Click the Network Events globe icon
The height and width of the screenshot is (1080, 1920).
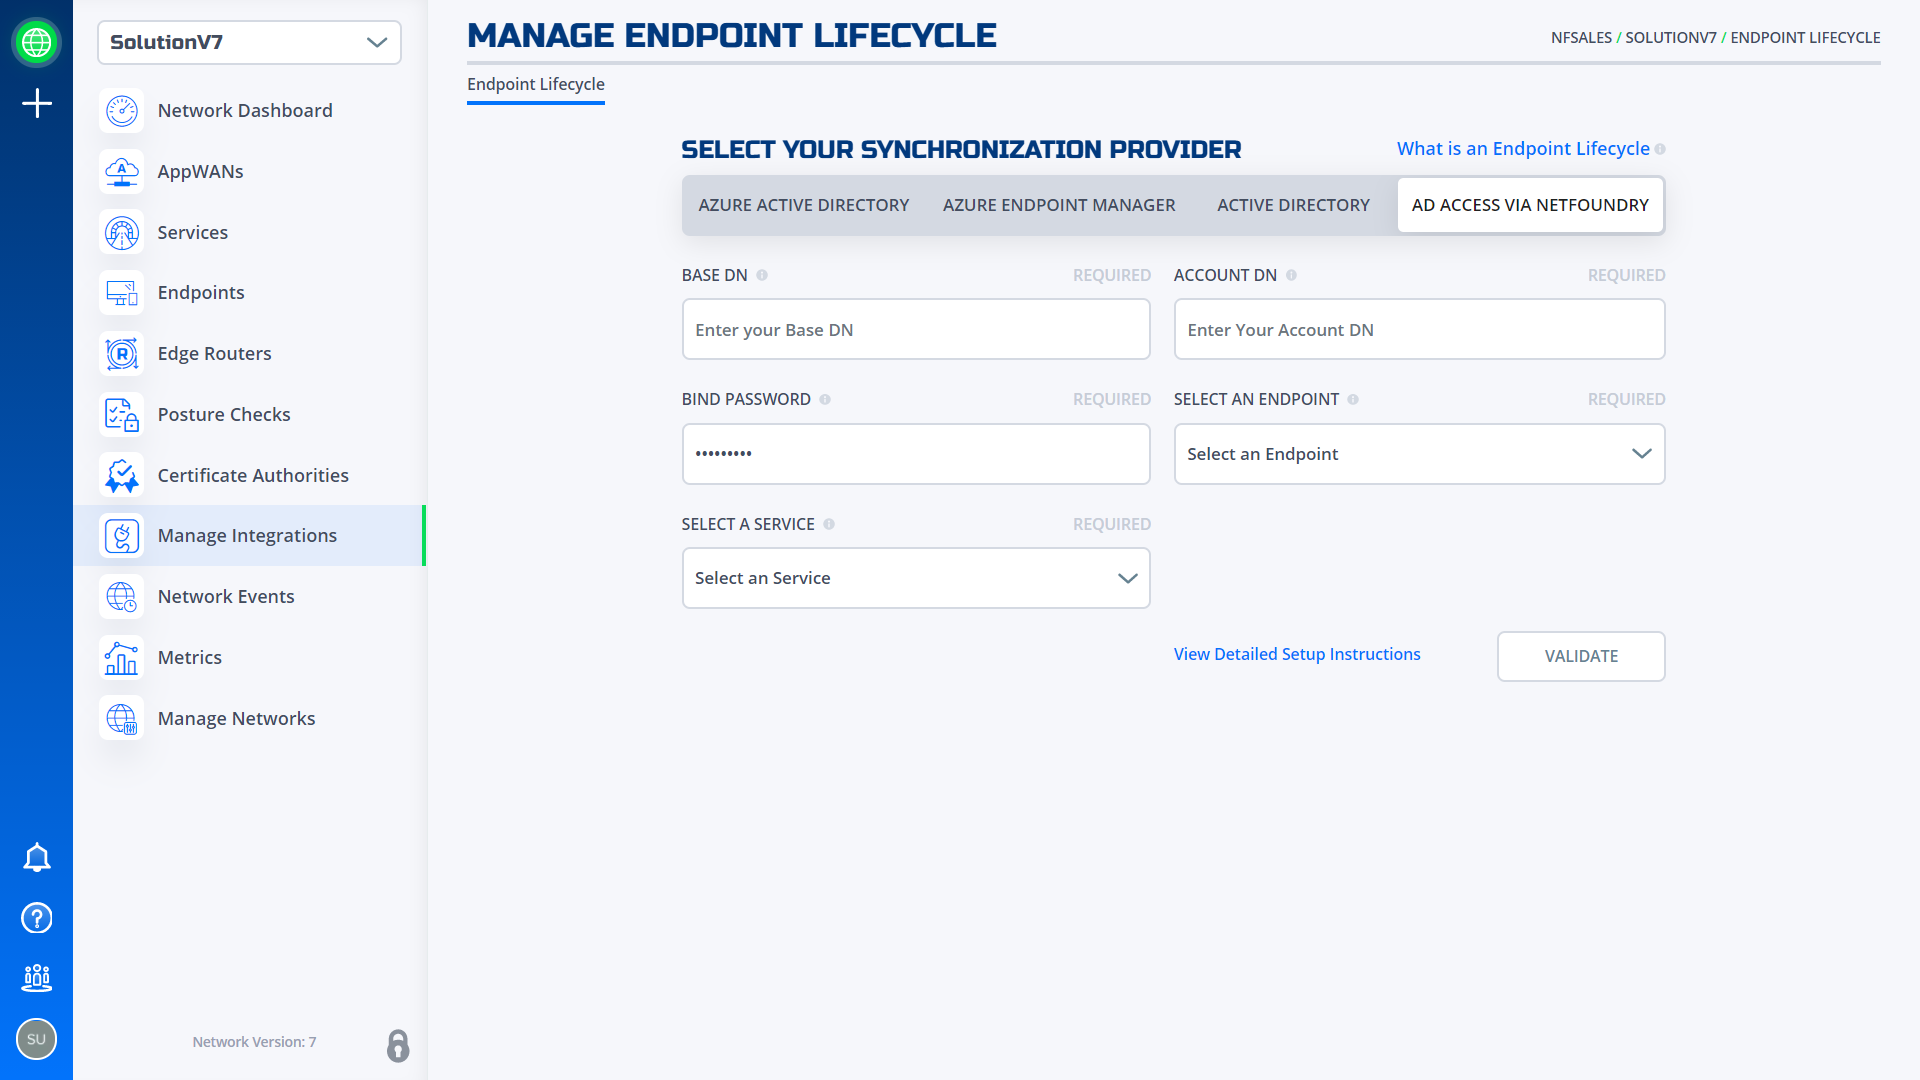[x=122, y=597]
